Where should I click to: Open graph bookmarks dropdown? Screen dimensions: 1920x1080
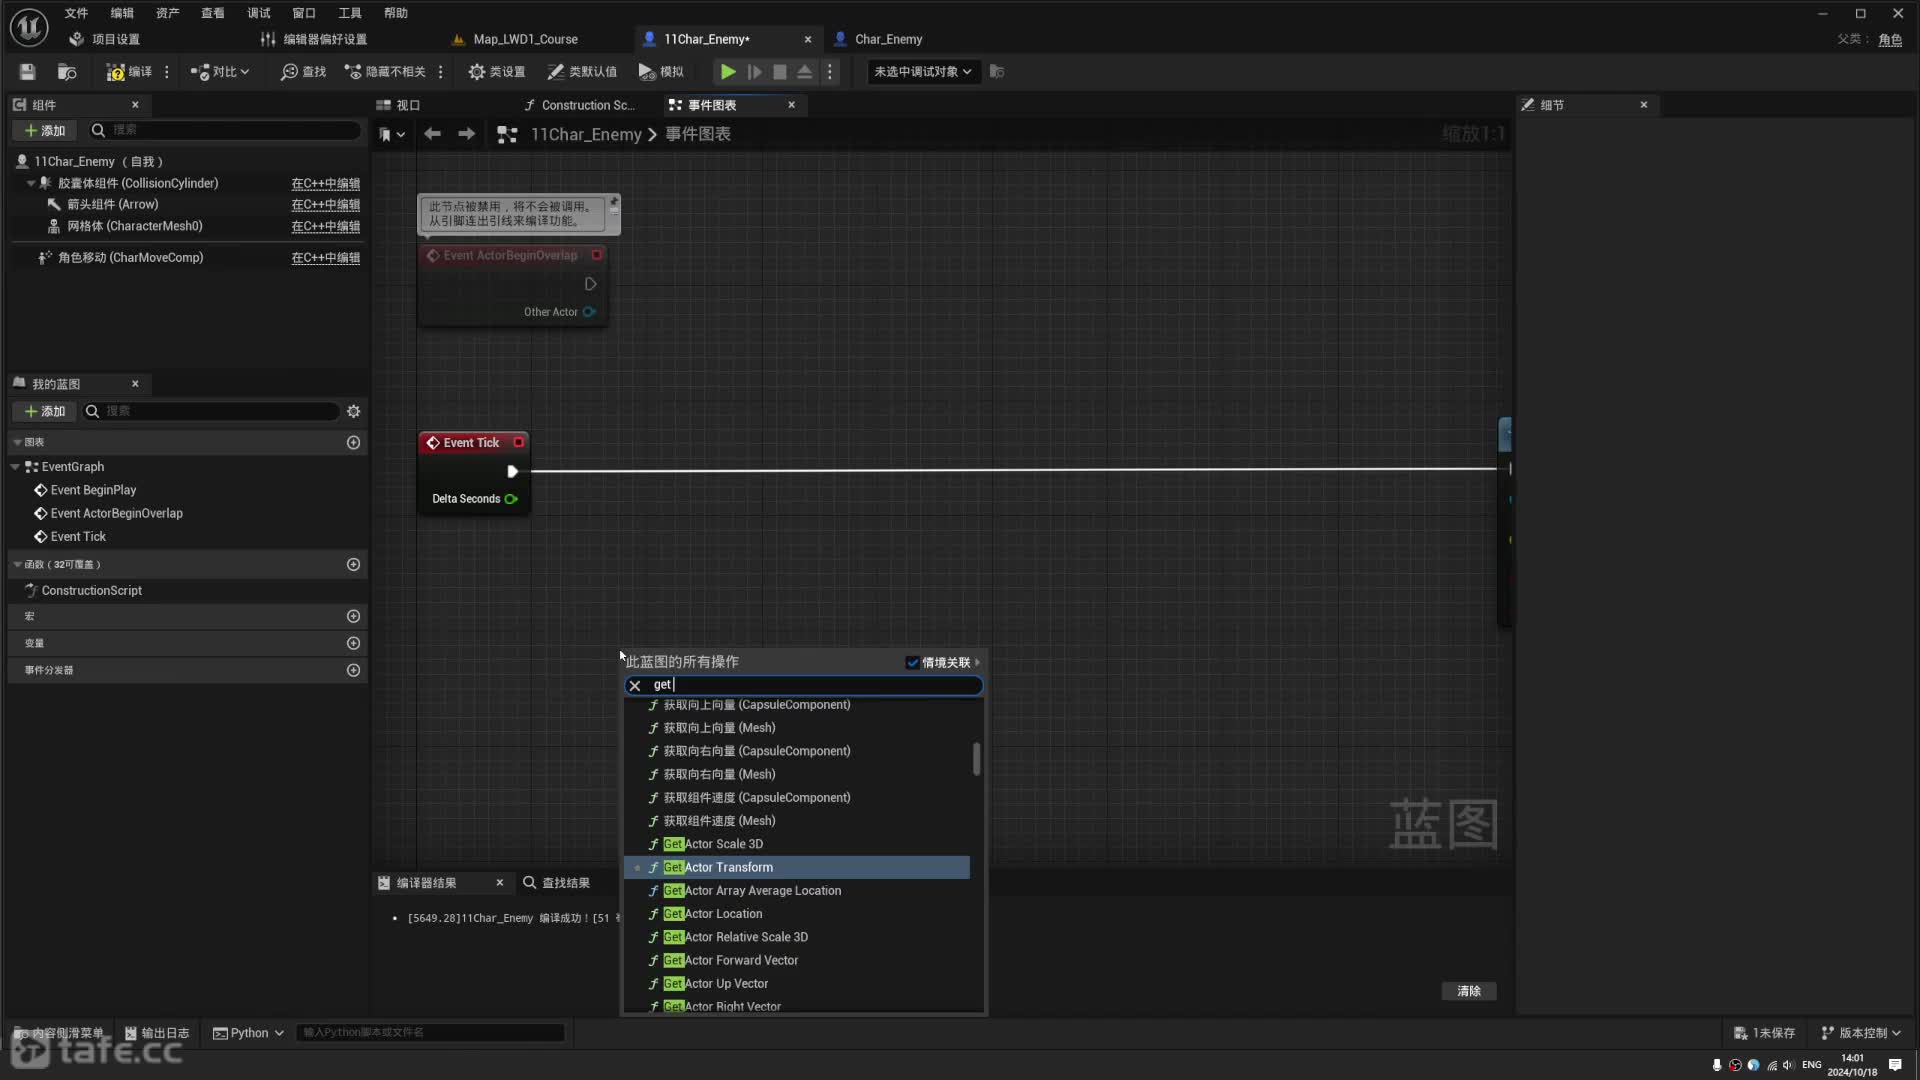click(391, 134)
